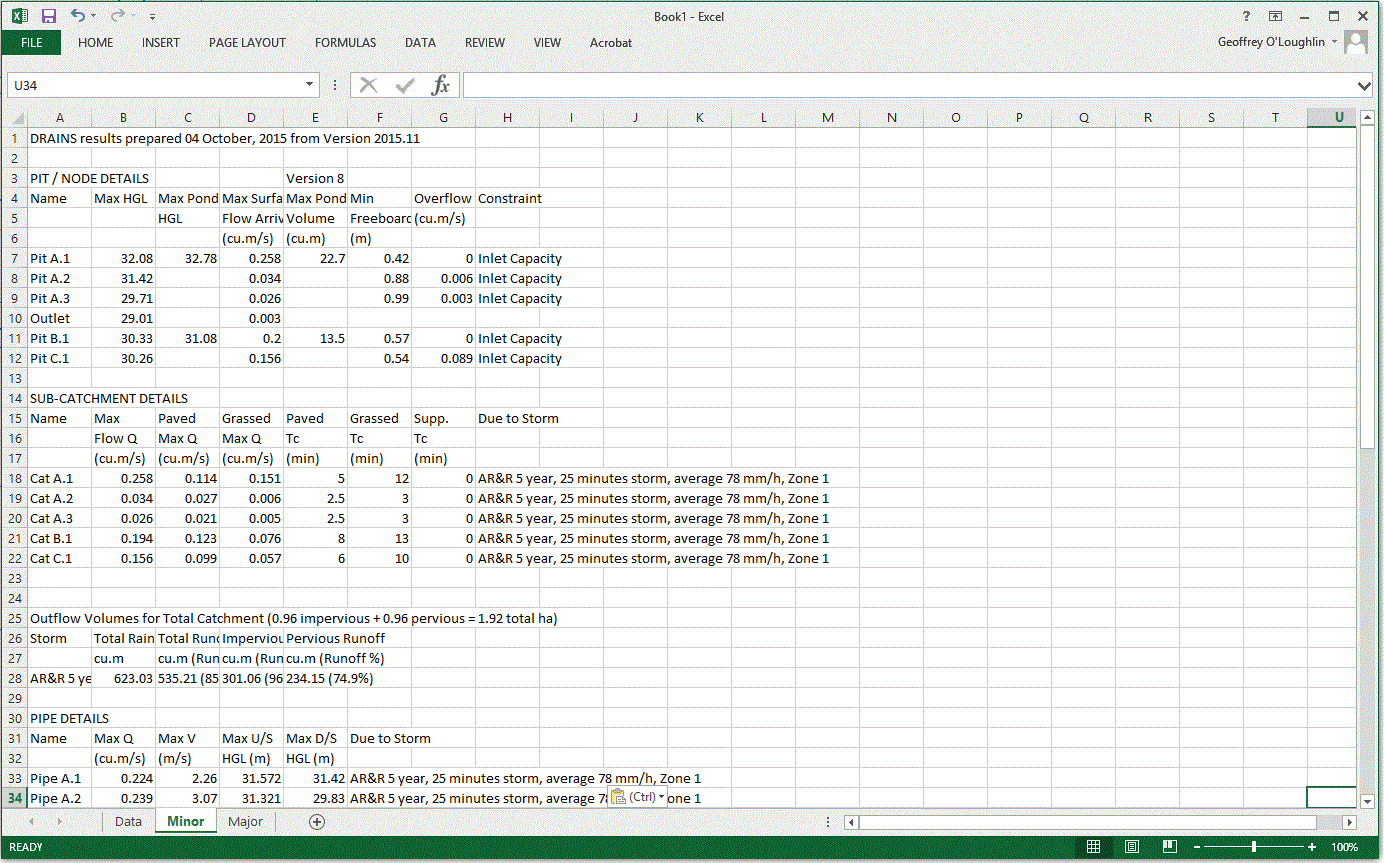Click the READY status bar indicator
The height and width of the screenshot is (863, 1384).
[x=26, y=847]
